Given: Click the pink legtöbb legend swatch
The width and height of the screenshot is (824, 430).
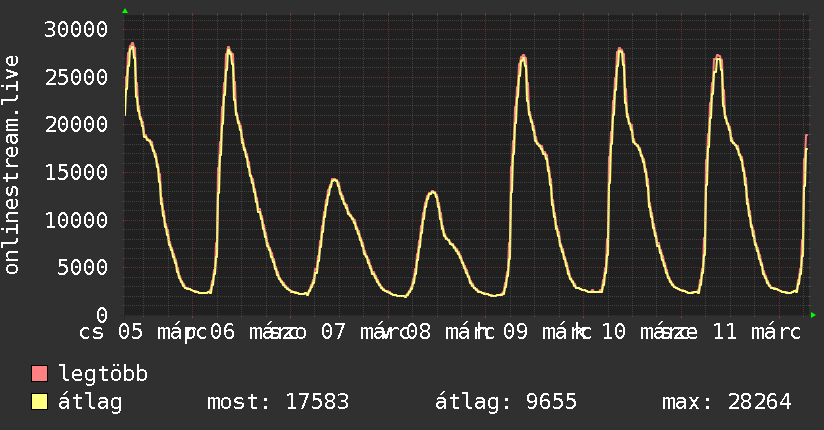Looking at the screenshot, I should (x=39, y=373).
